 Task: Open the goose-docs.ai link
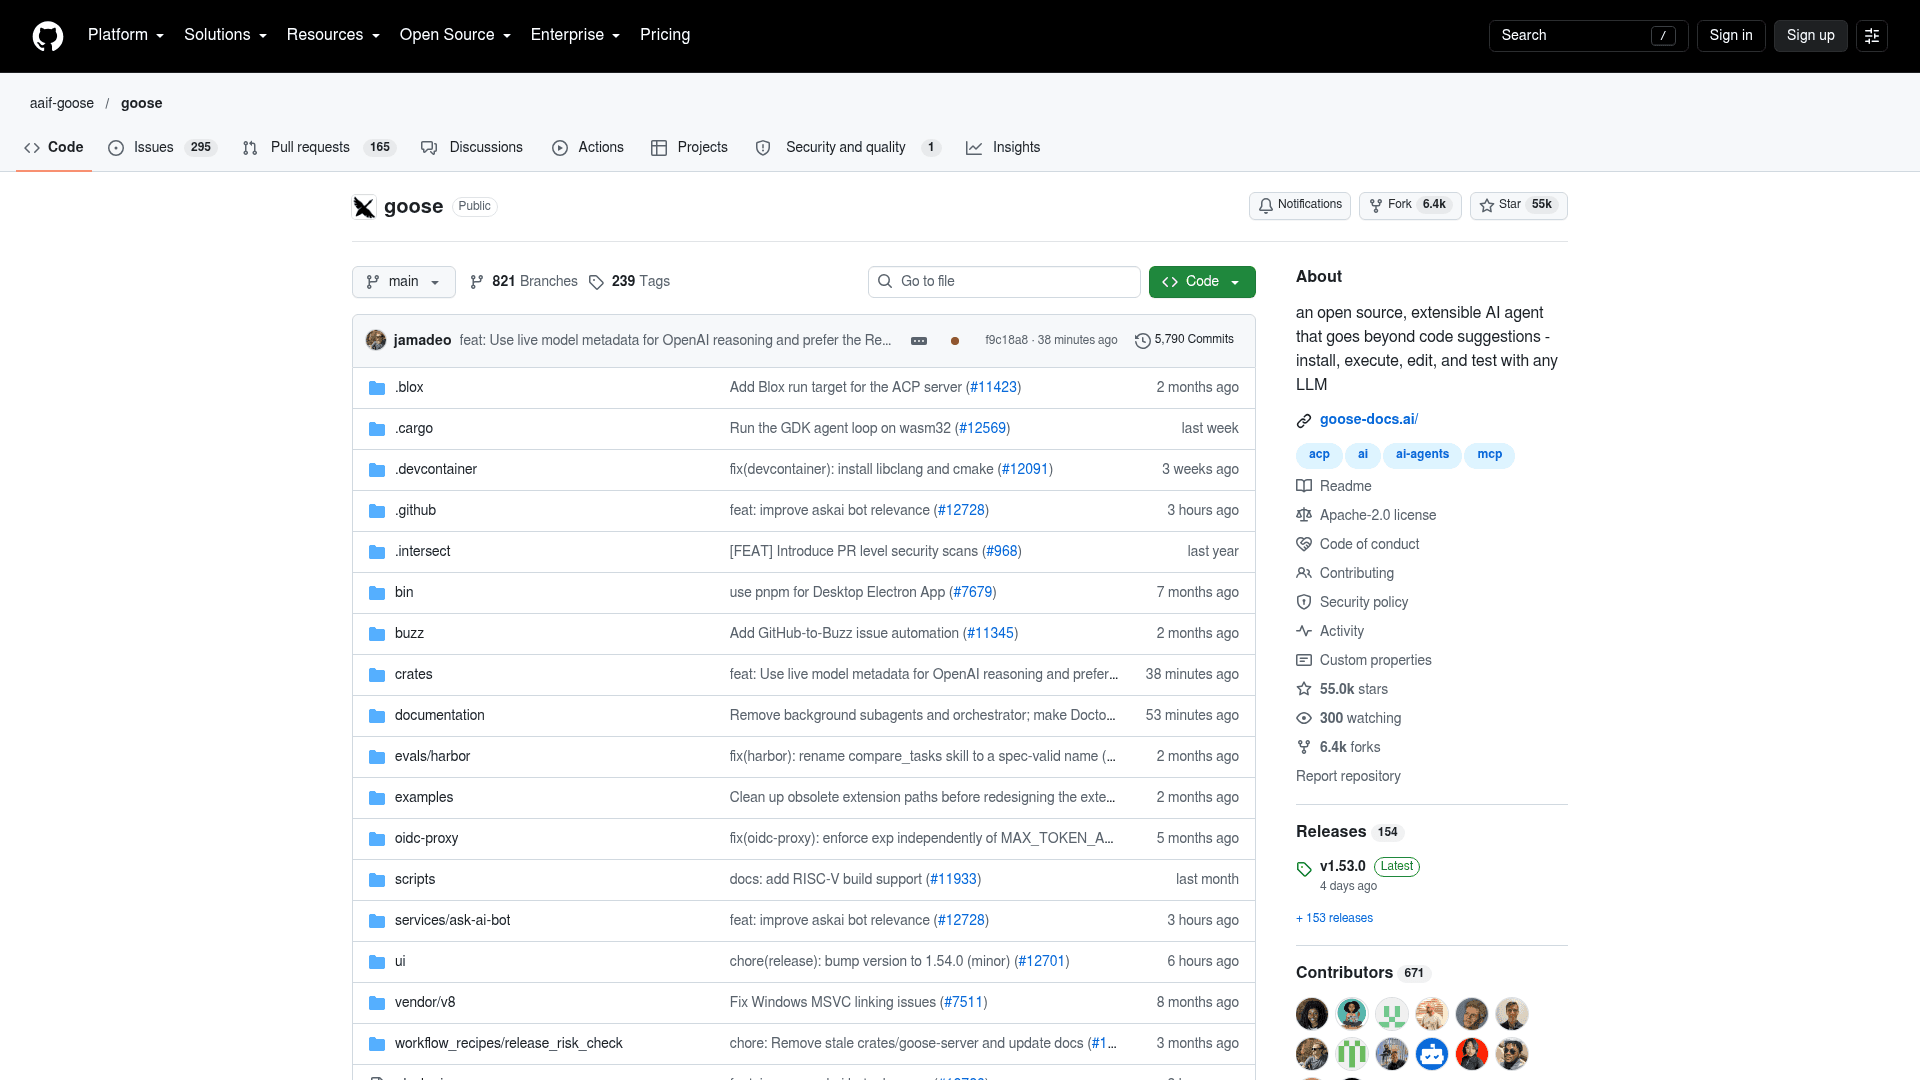coord(1369,420)
